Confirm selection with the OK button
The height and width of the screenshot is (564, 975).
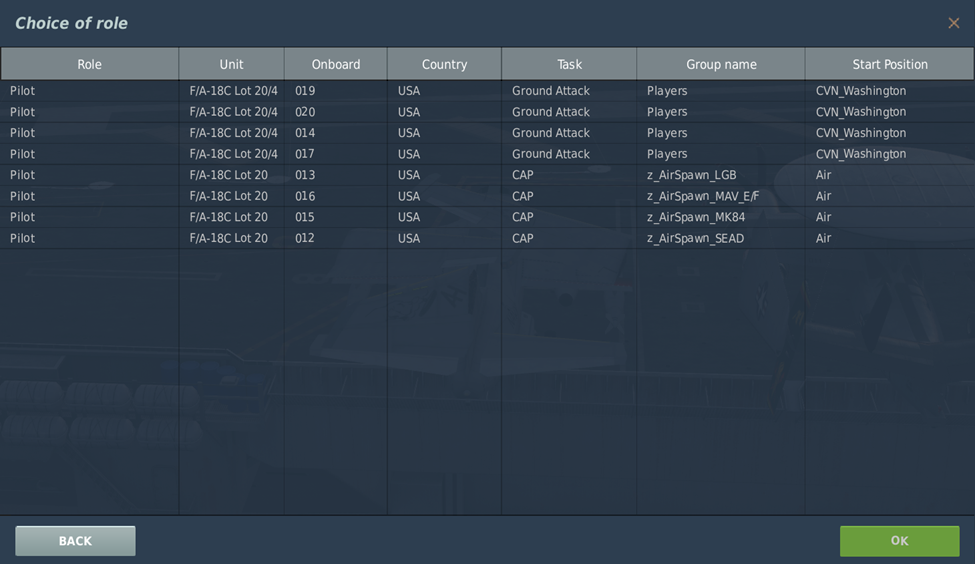pos(899,541)
